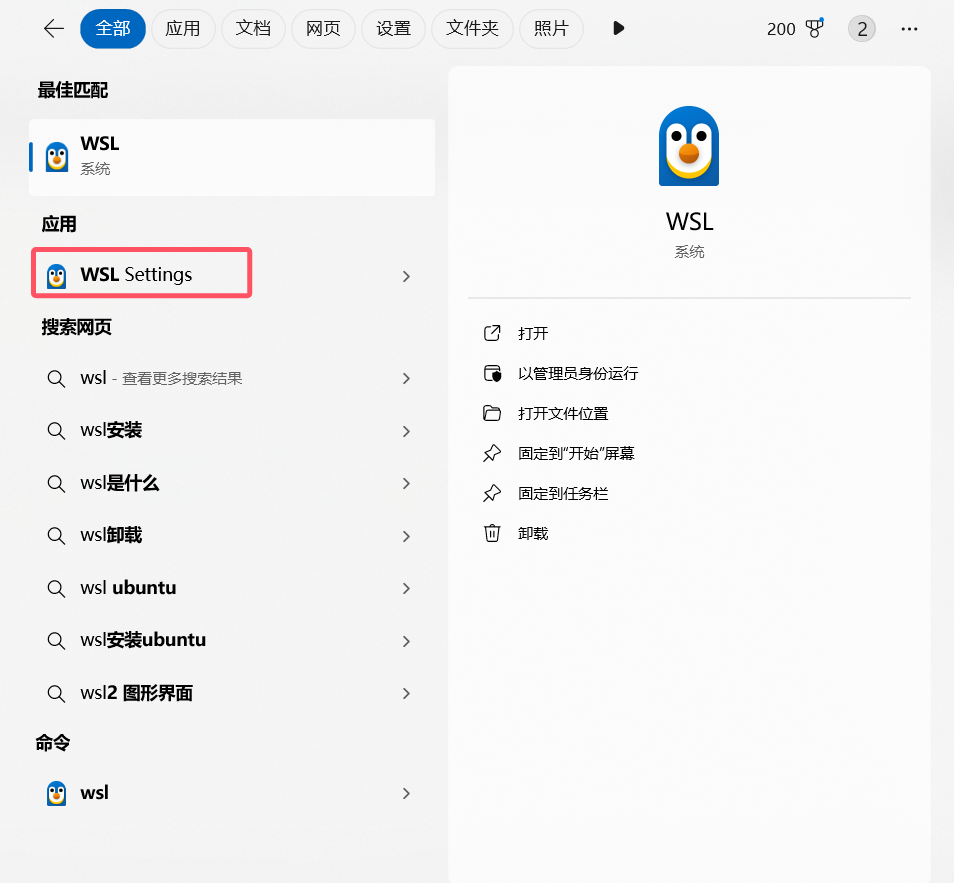This screenshot has width=954, height=883.
Task: Click the search icon beside wsl ubuntu
Action: (56, 588)
